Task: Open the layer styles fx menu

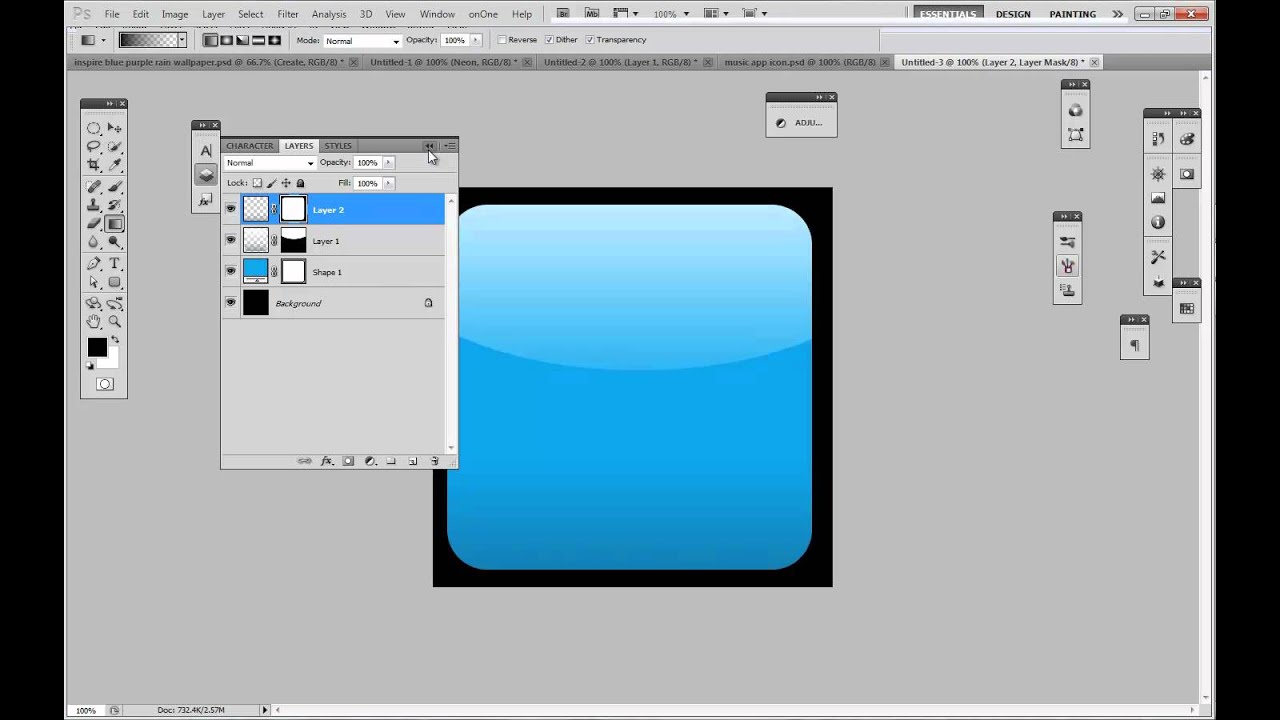Action: [326, 460]
